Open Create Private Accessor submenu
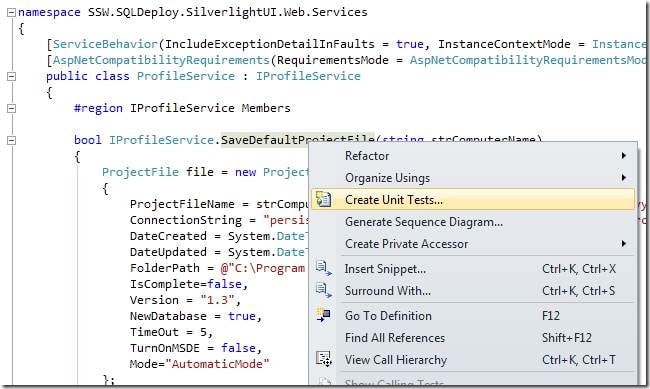Screen dimensions: 650x389 click(473, 244)
